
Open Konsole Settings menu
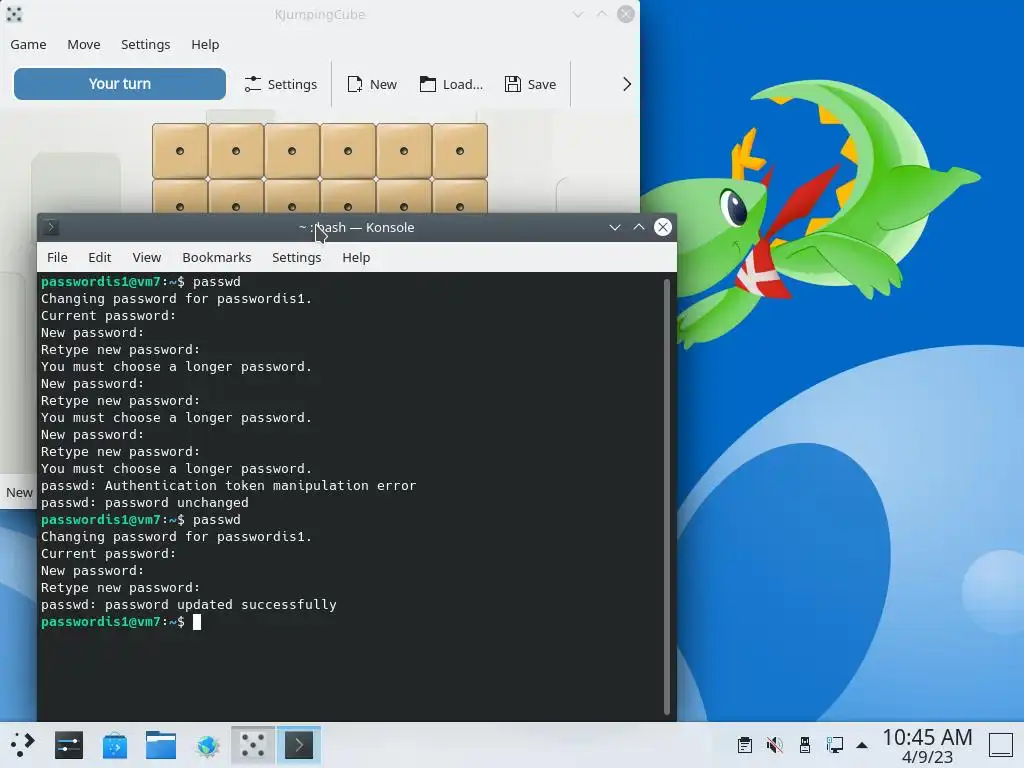pyautogui.click(x=296, y=257)
